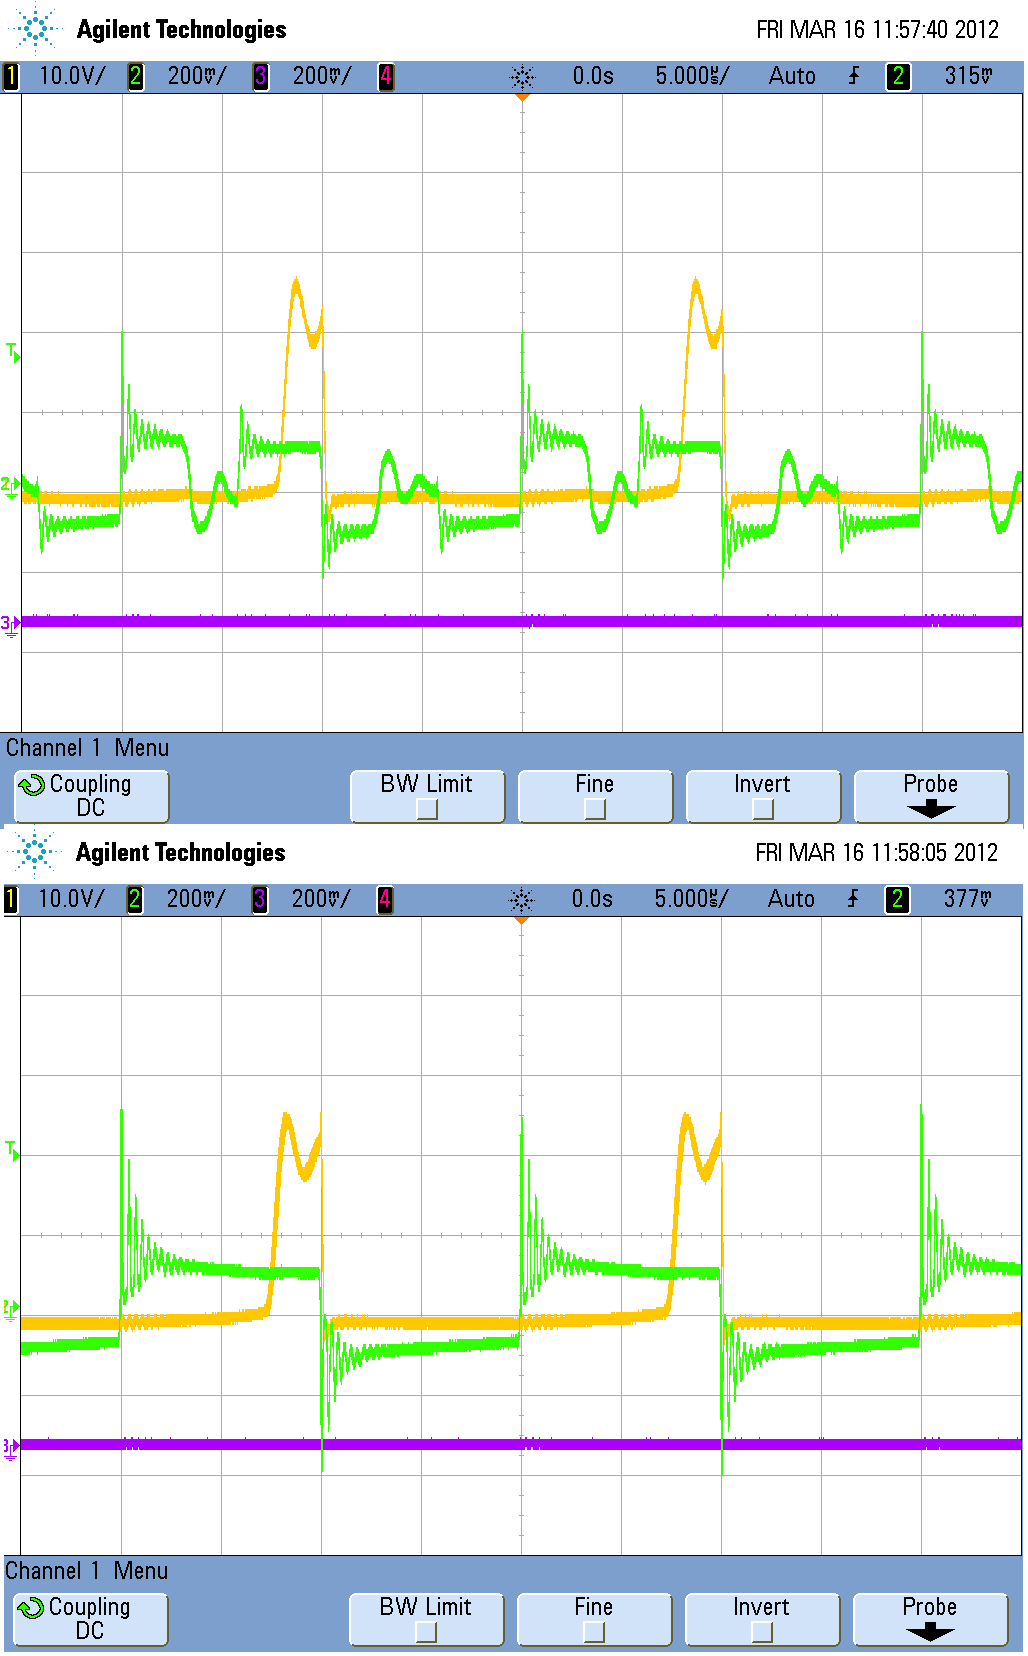Toggle Invert checkbox in bottom menu
Screen dimensions: 1028x1656
pos(762,1632)
